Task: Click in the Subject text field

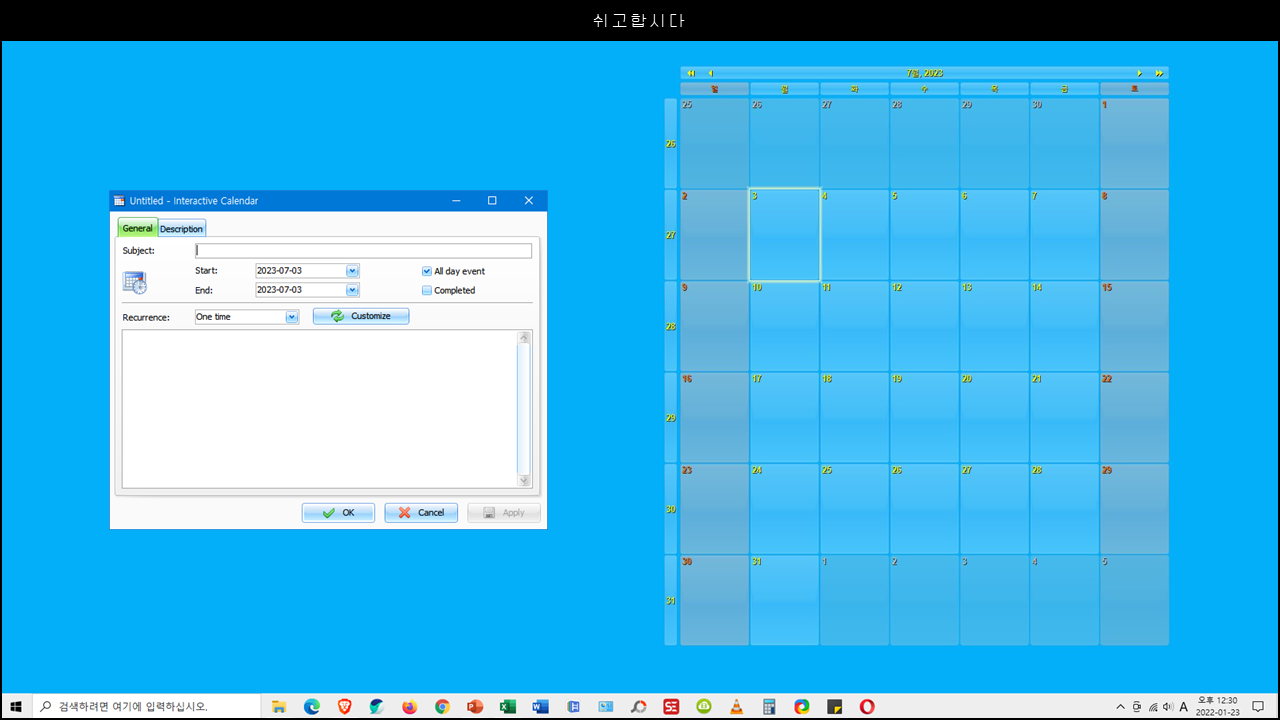Action: [x=363, y=251]
